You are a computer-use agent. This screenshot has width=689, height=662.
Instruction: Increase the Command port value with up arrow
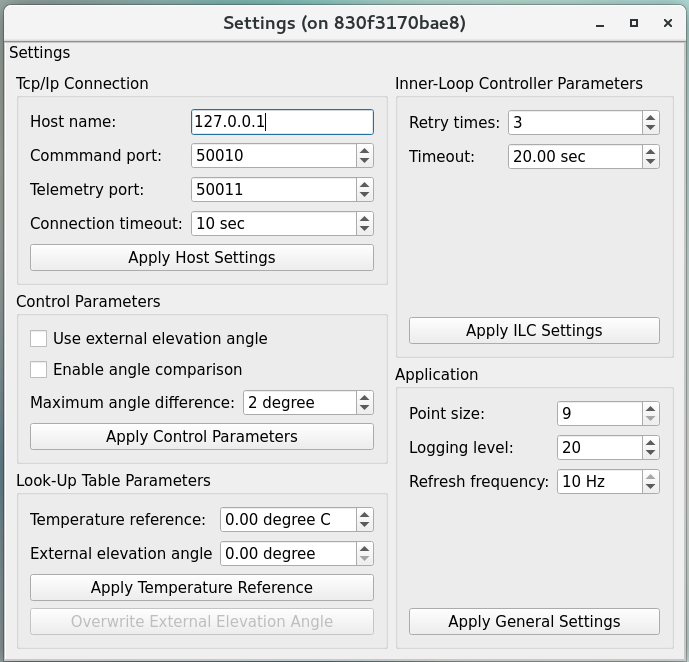pos(365,150)
